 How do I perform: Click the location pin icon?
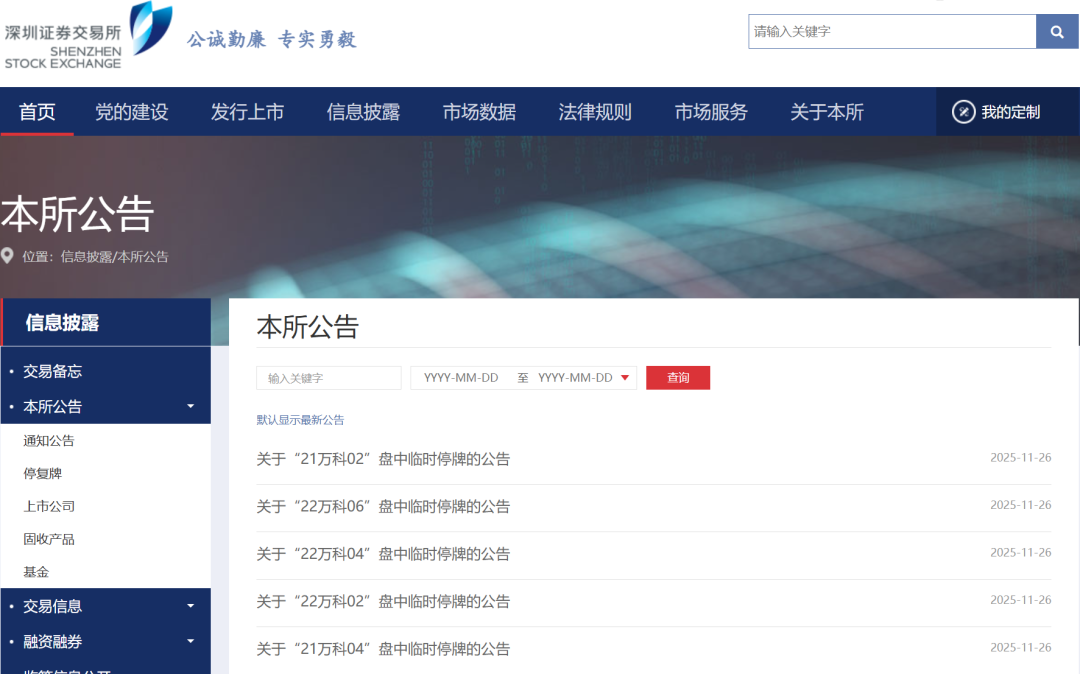coord(8,256)
